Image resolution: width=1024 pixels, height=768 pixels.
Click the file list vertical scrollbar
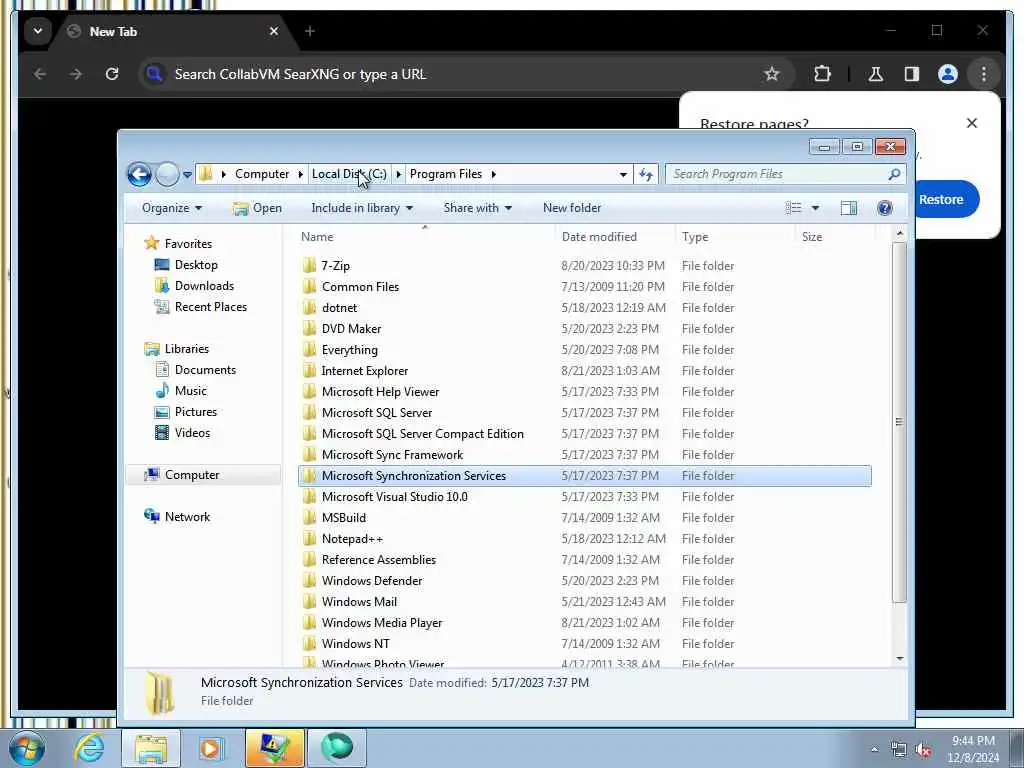899,422
